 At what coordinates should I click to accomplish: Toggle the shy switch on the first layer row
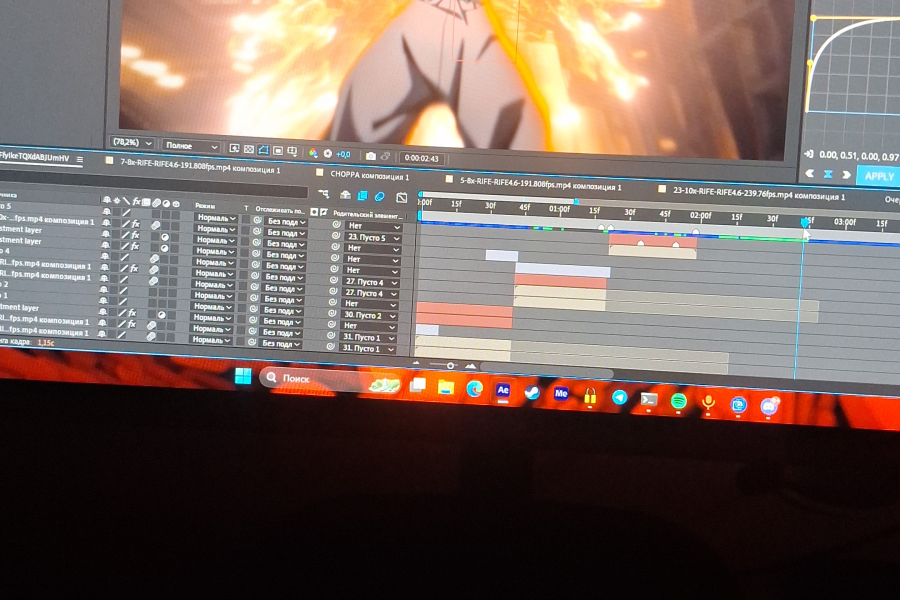pos(106,211)
